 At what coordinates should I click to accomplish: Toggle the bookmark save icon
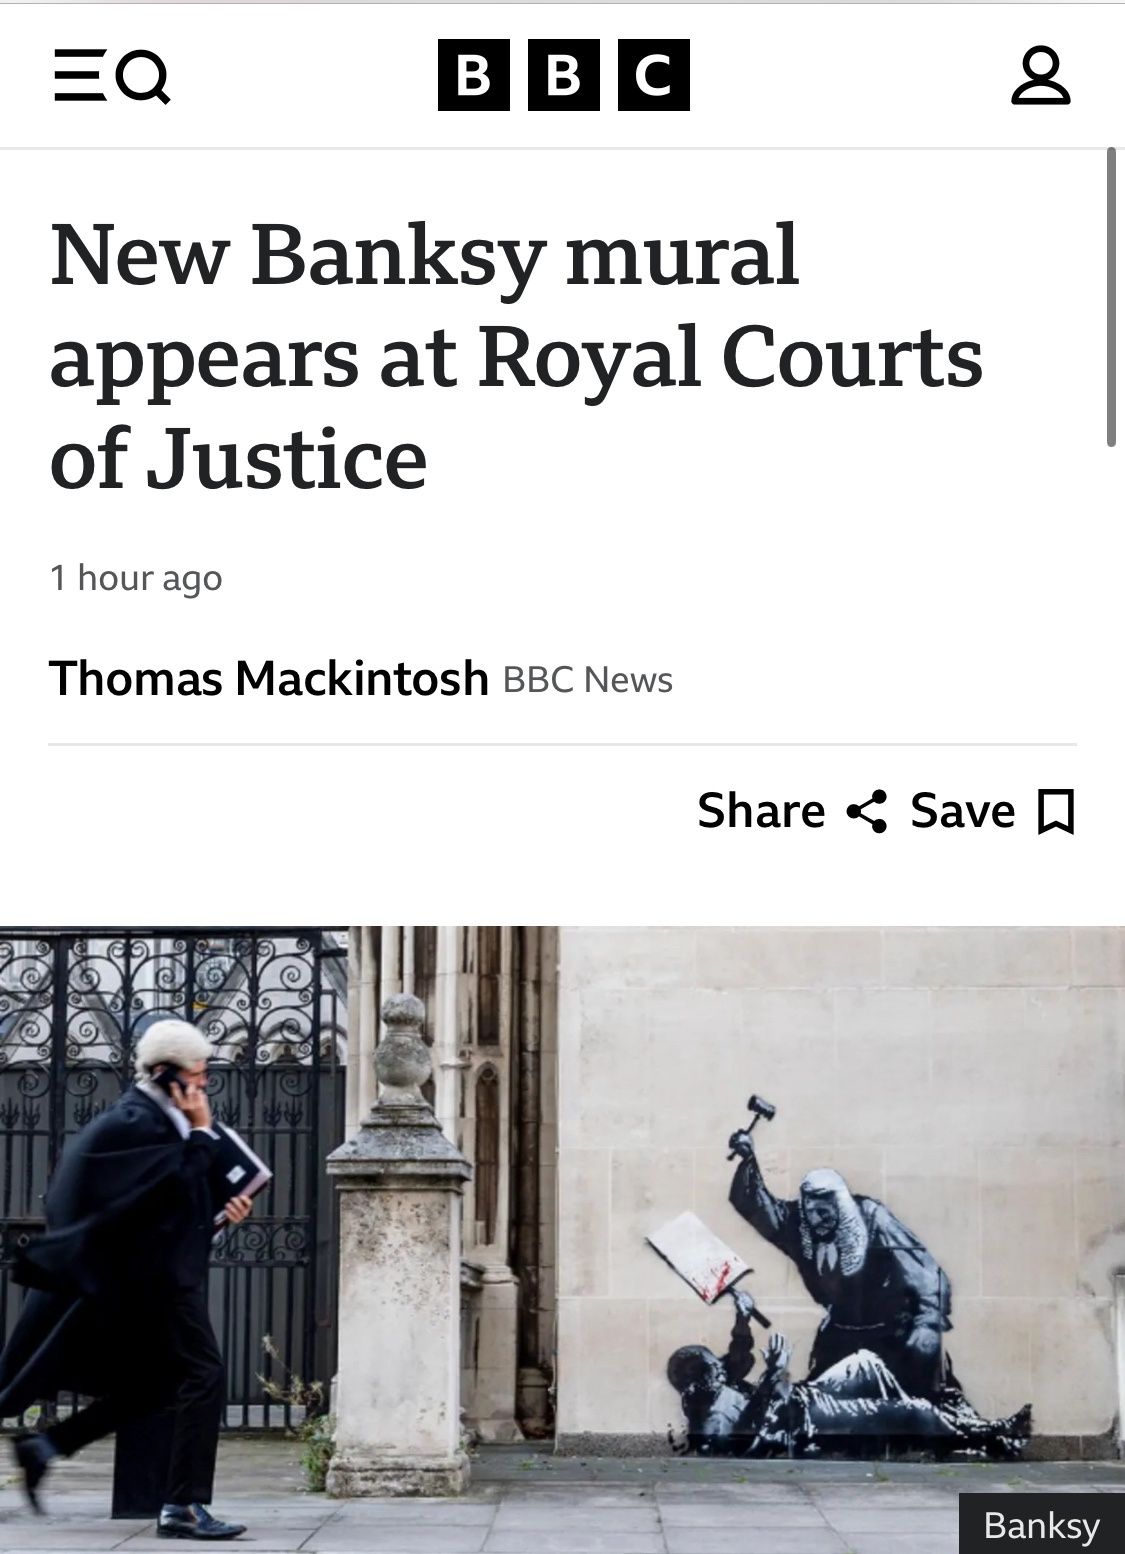point(1056,812)
